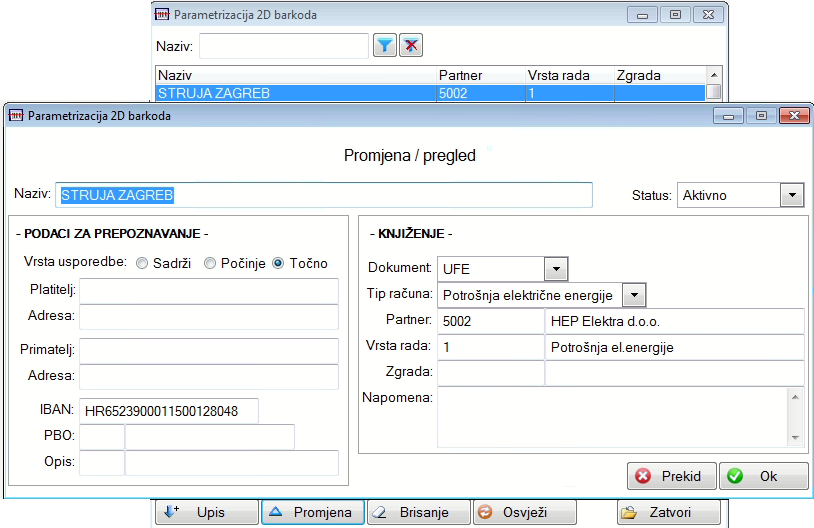Viewport: 814px width, 528px height.
Task: Select the Počinje comparison radio button
Action: click(210, 264)
